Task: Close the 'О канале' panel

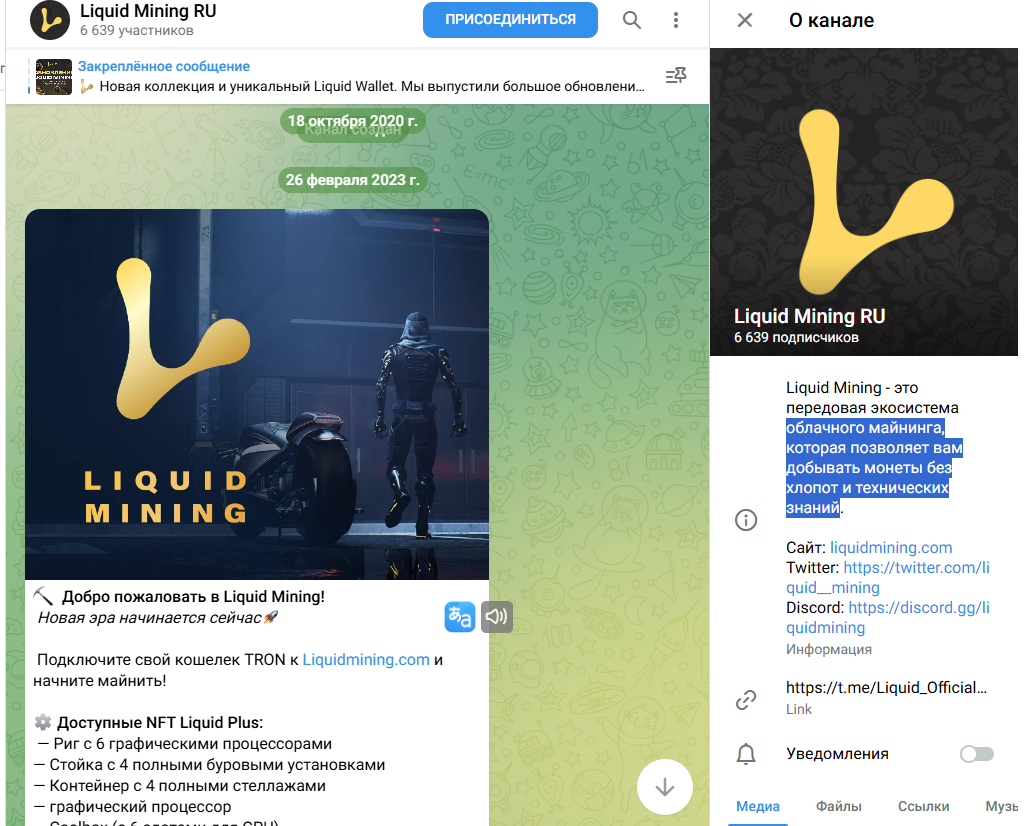Action: [744, 20]
